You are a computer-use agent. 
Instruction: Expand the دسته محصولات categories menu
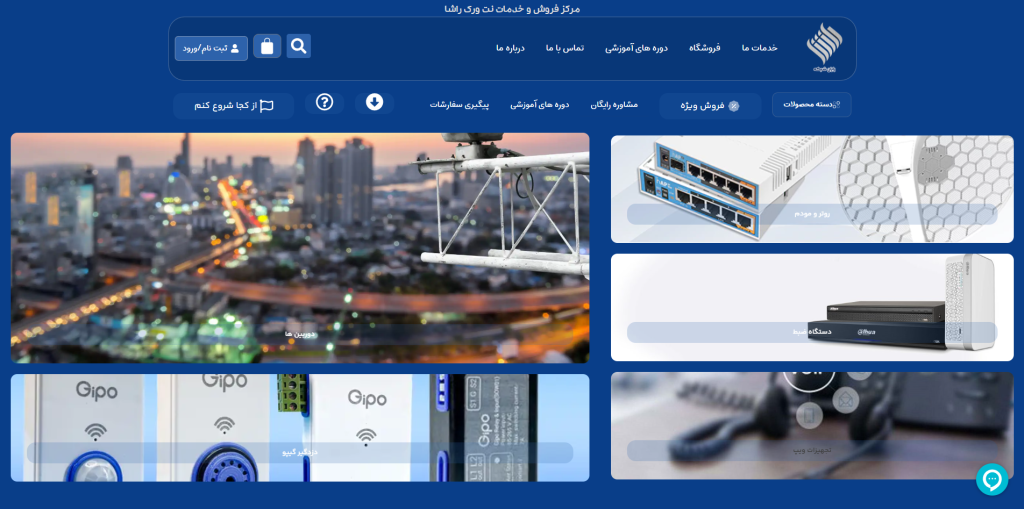pos(811,104)
